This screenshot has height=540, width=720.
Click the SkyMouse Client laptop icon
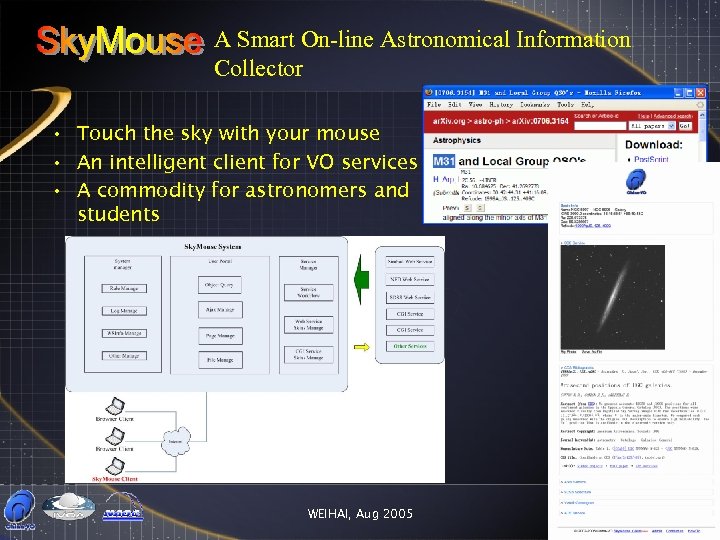(115, 466)
